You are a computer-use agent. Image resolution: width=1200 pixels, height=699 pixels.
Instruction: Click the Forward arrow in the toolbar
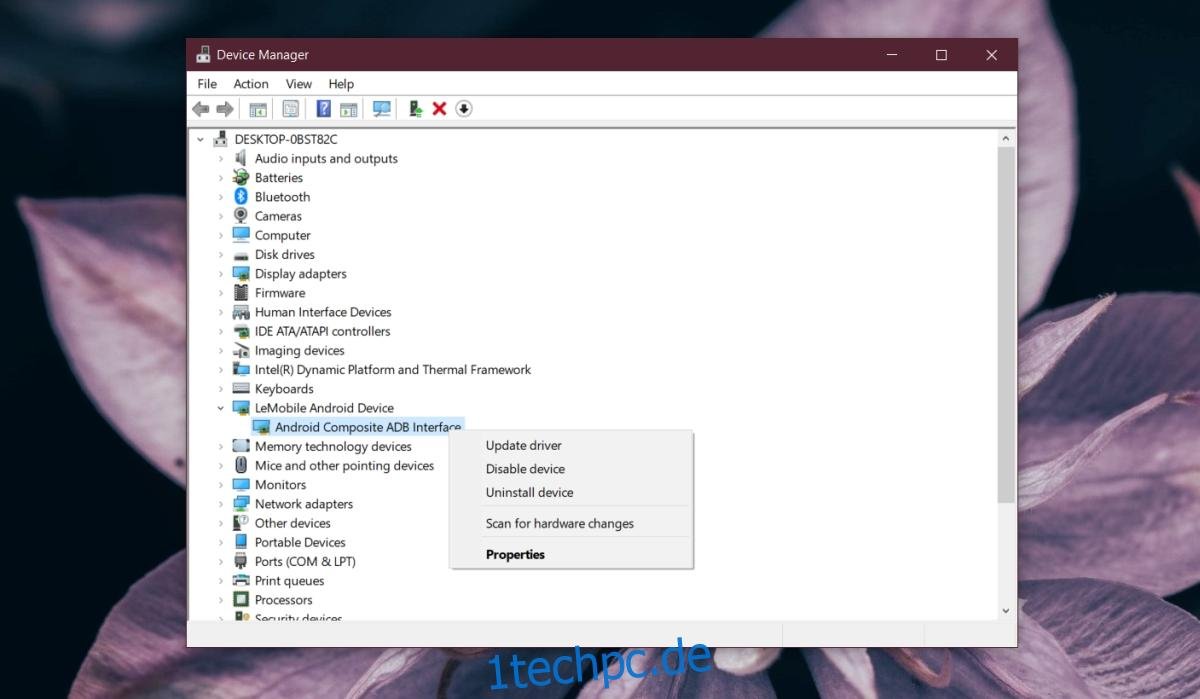click(x=225, y=109)
